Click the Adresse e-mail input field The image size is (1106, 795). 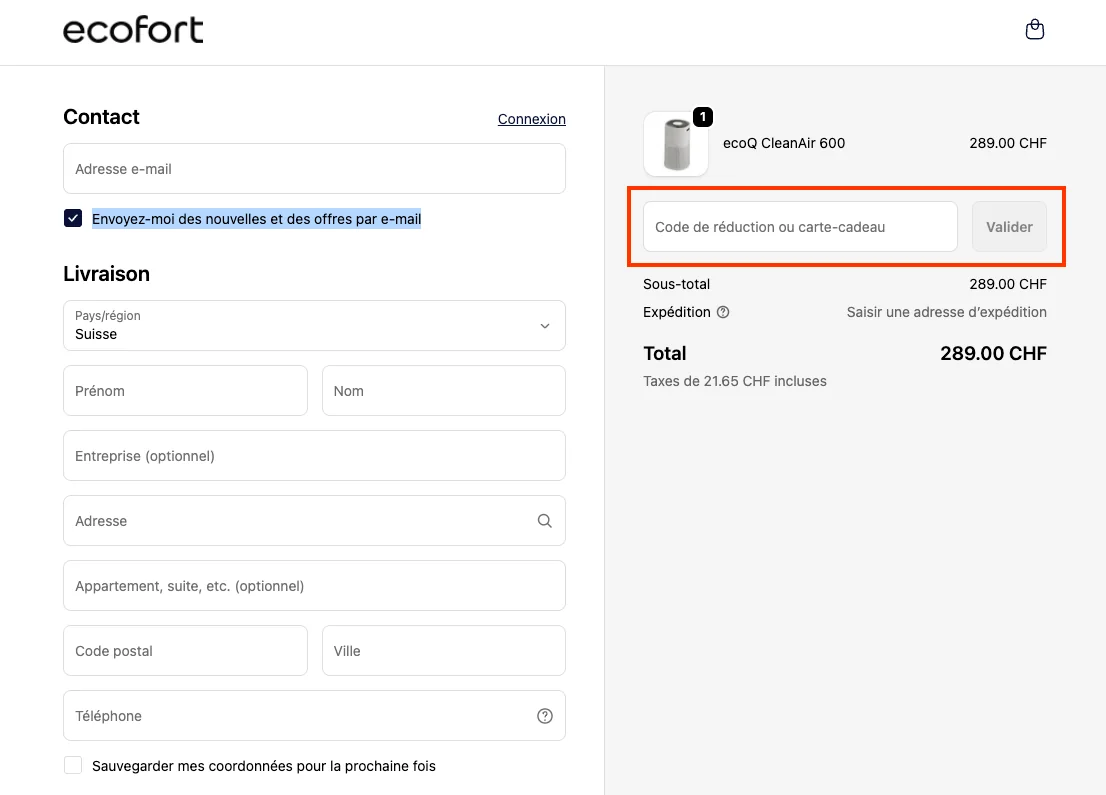pyautogui.click(x=314, y=168)
